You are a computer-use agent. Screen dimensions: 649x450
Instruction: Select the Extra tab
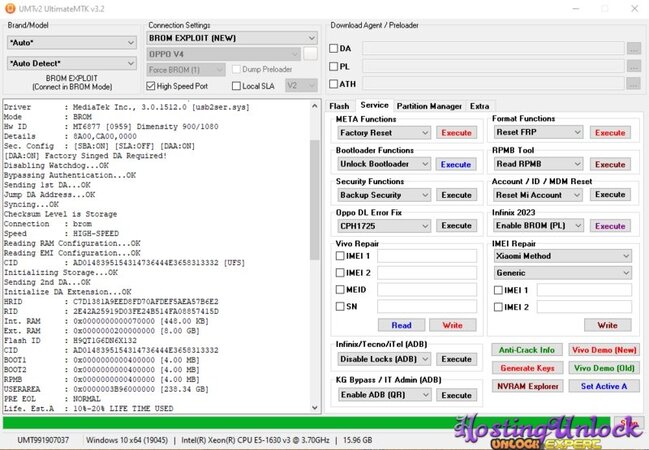click(x=480, y=105)
